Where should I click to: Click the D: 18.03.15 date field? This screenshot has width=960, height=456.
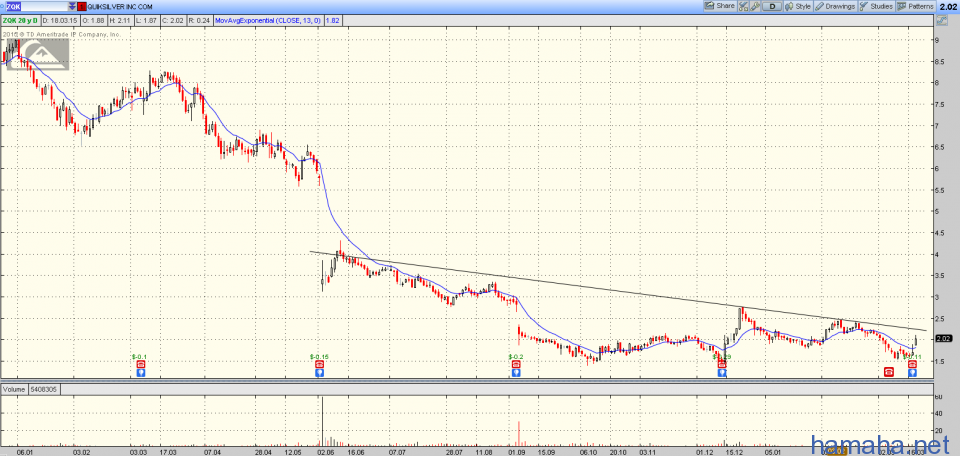pyautogui.click(x=61, y=20)
